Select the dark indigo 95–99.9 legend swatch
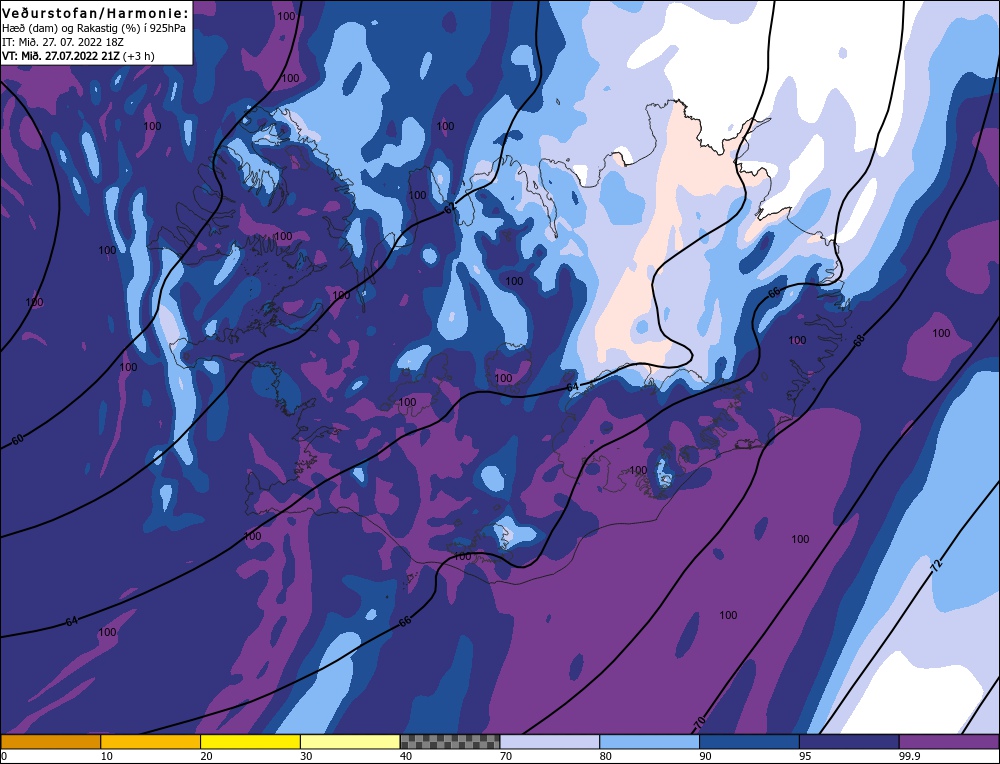The height and width of the screenshot is (764, 1000). 849,742
